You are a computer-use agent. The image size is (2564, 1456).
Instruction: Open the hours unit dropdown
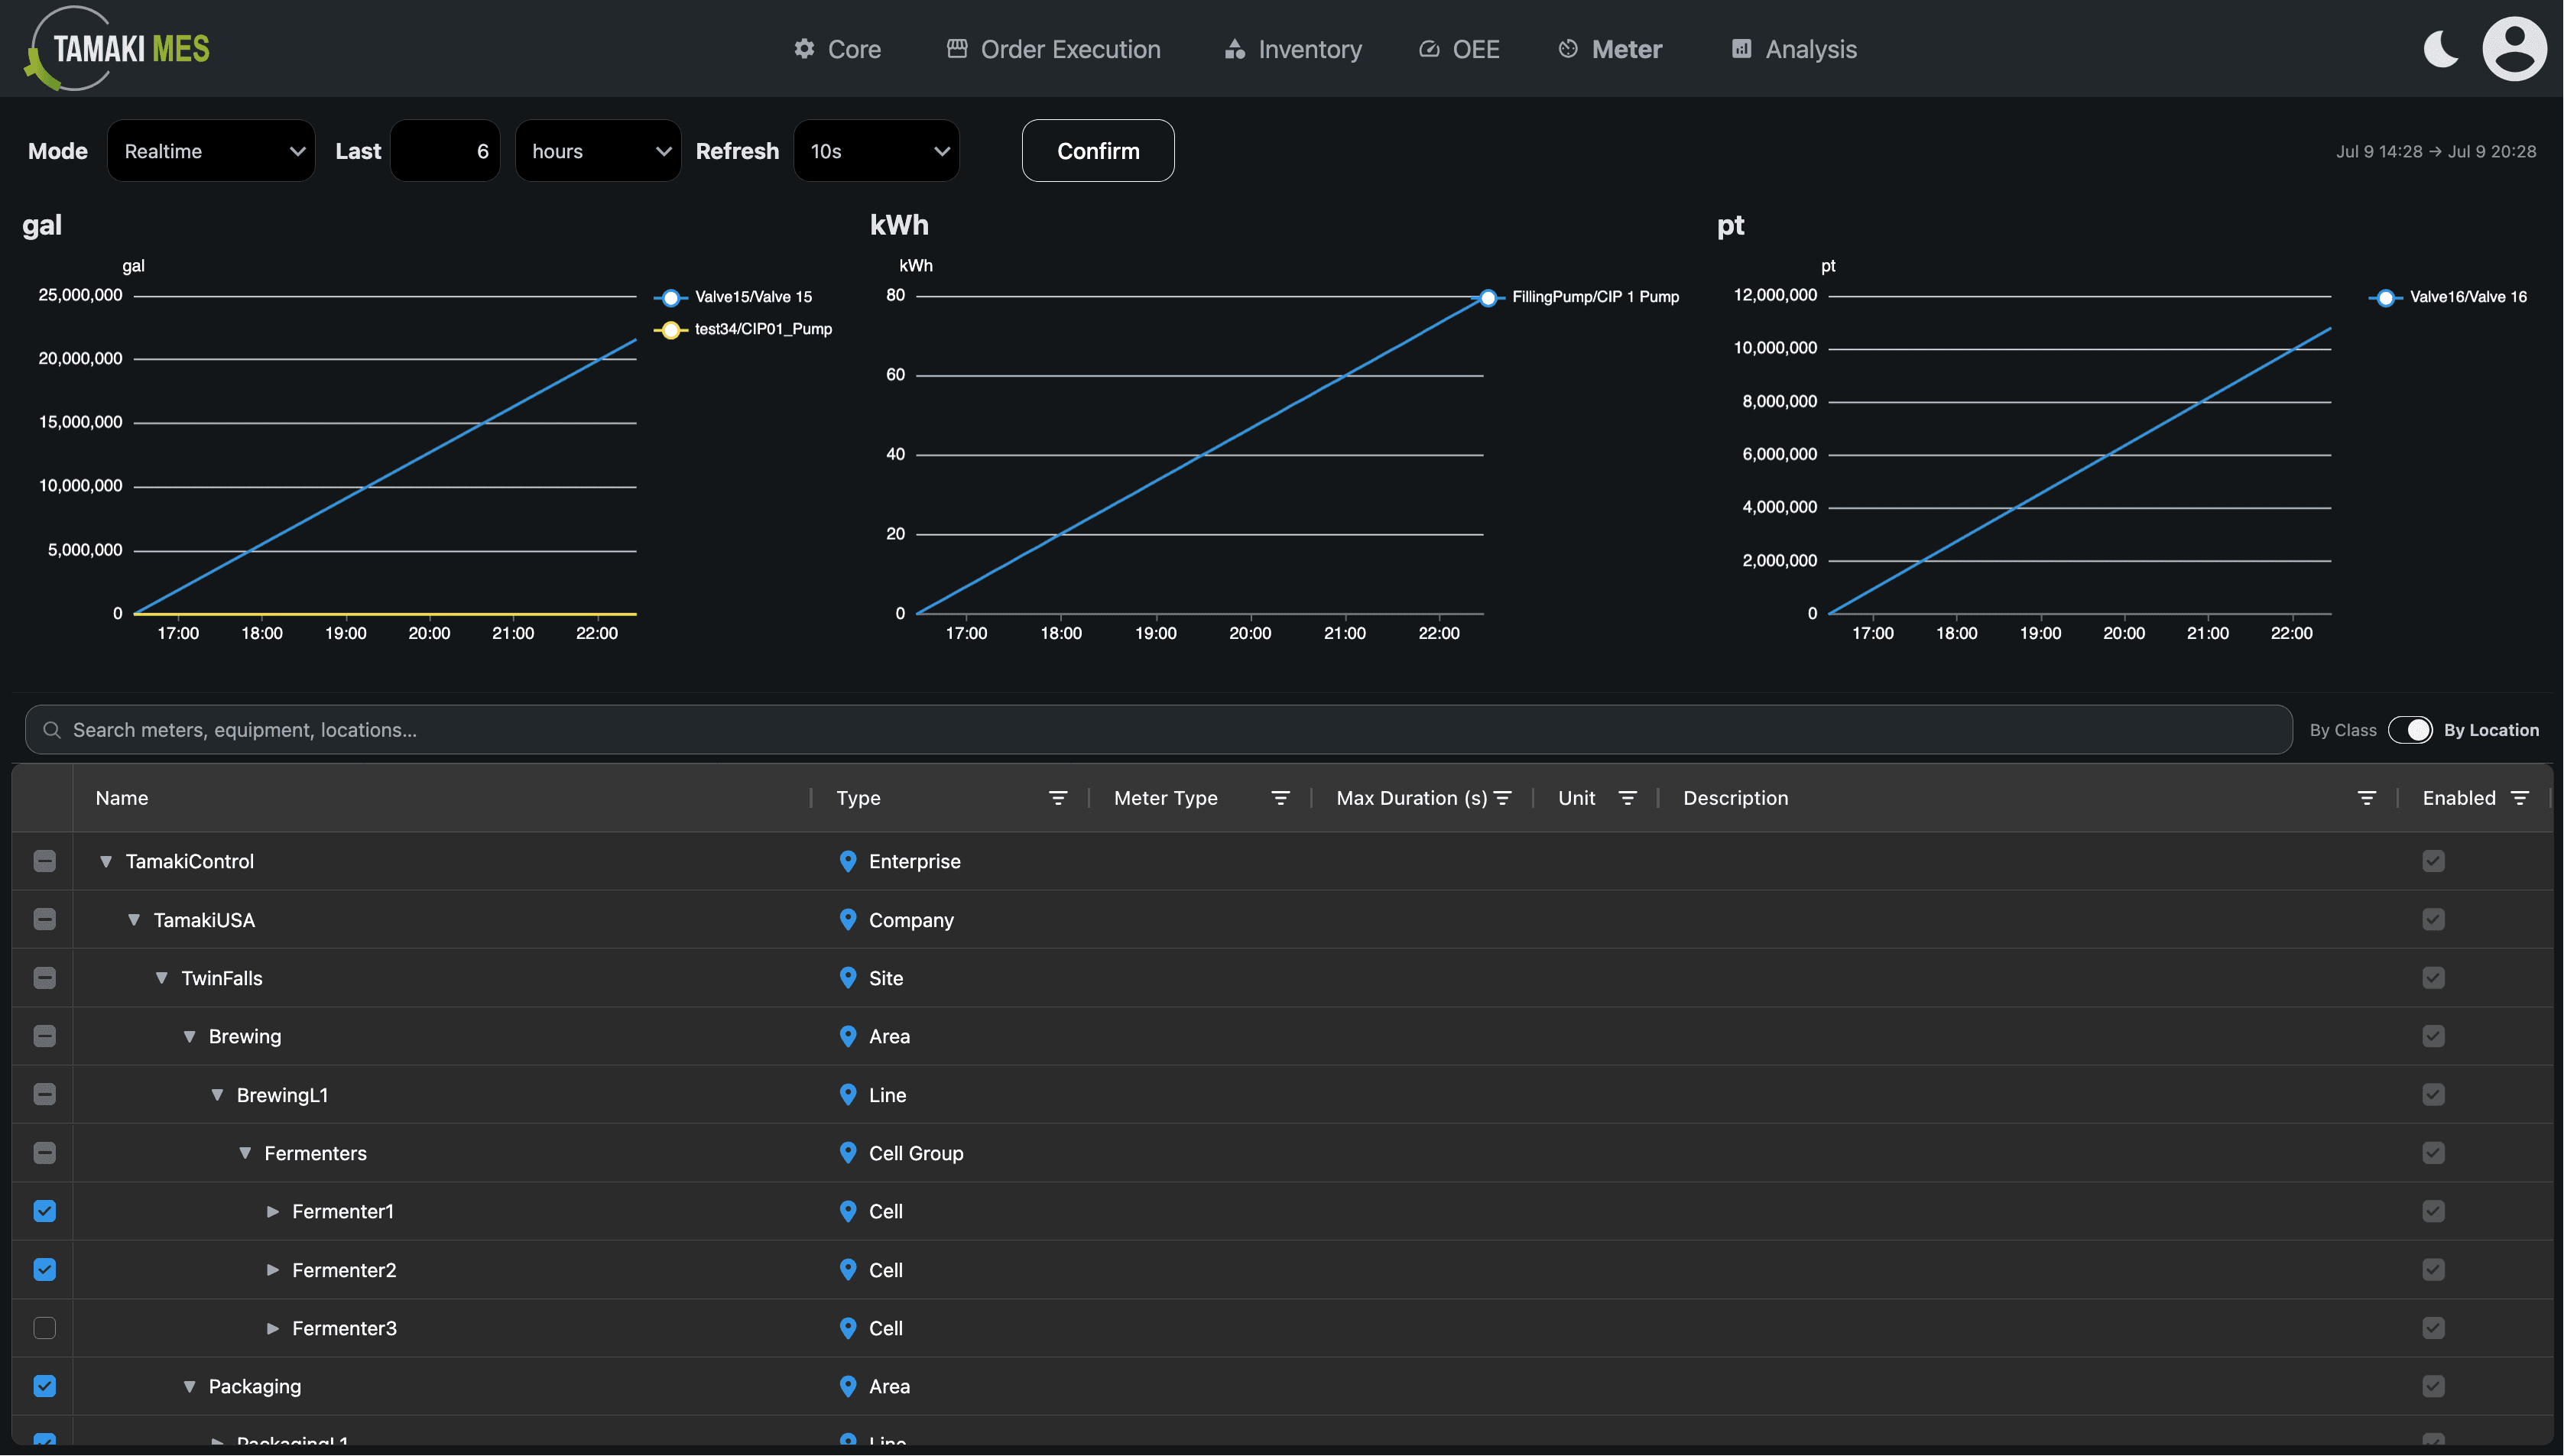coord(598,151)
